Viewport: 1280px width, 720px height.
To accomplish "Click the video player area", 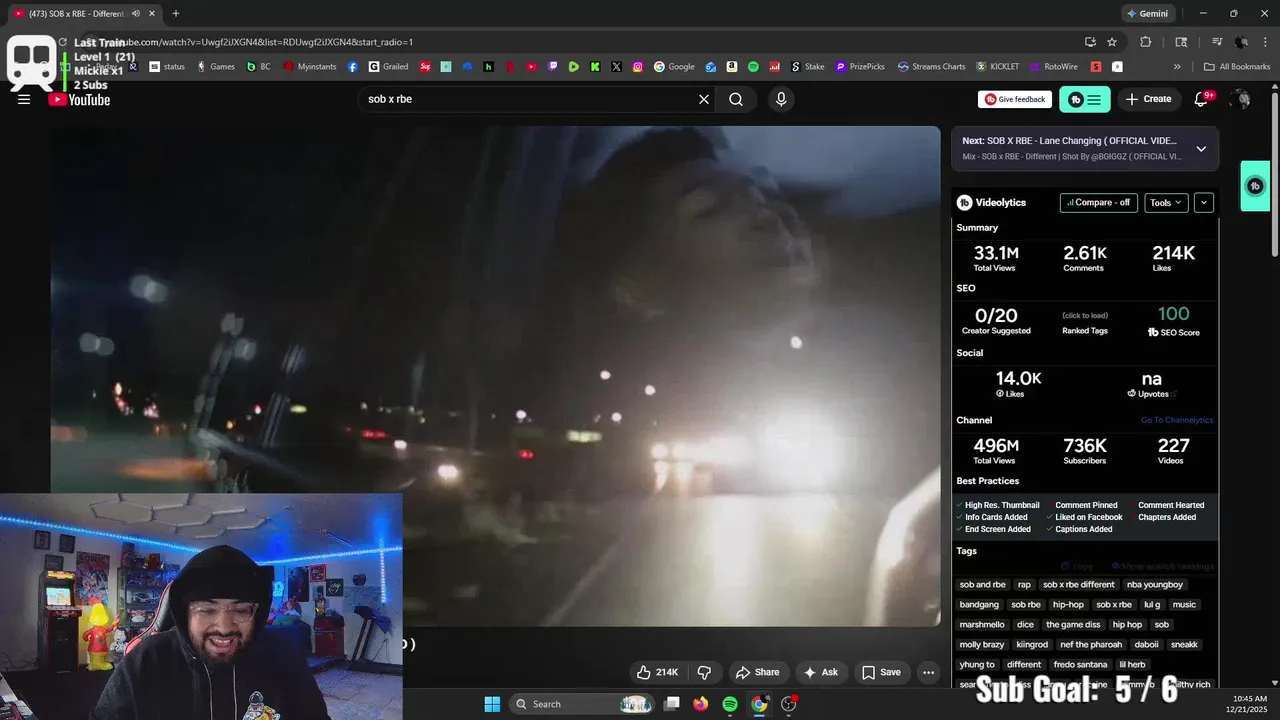I will point(495,376).
